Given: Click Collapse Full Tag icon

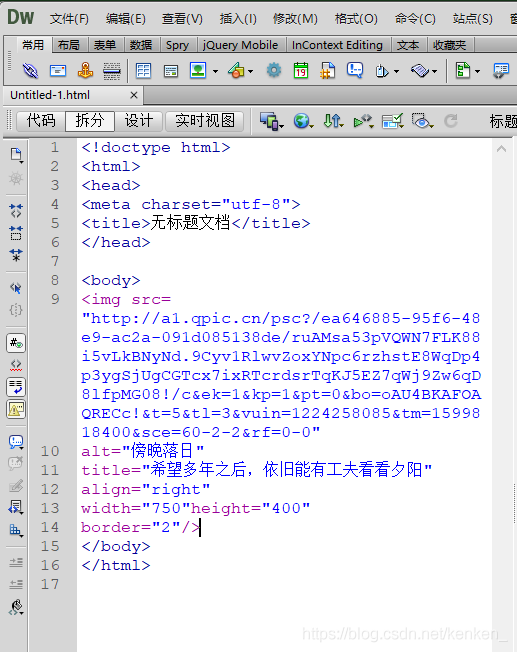Looking at the screenshot, I should 16,211.
